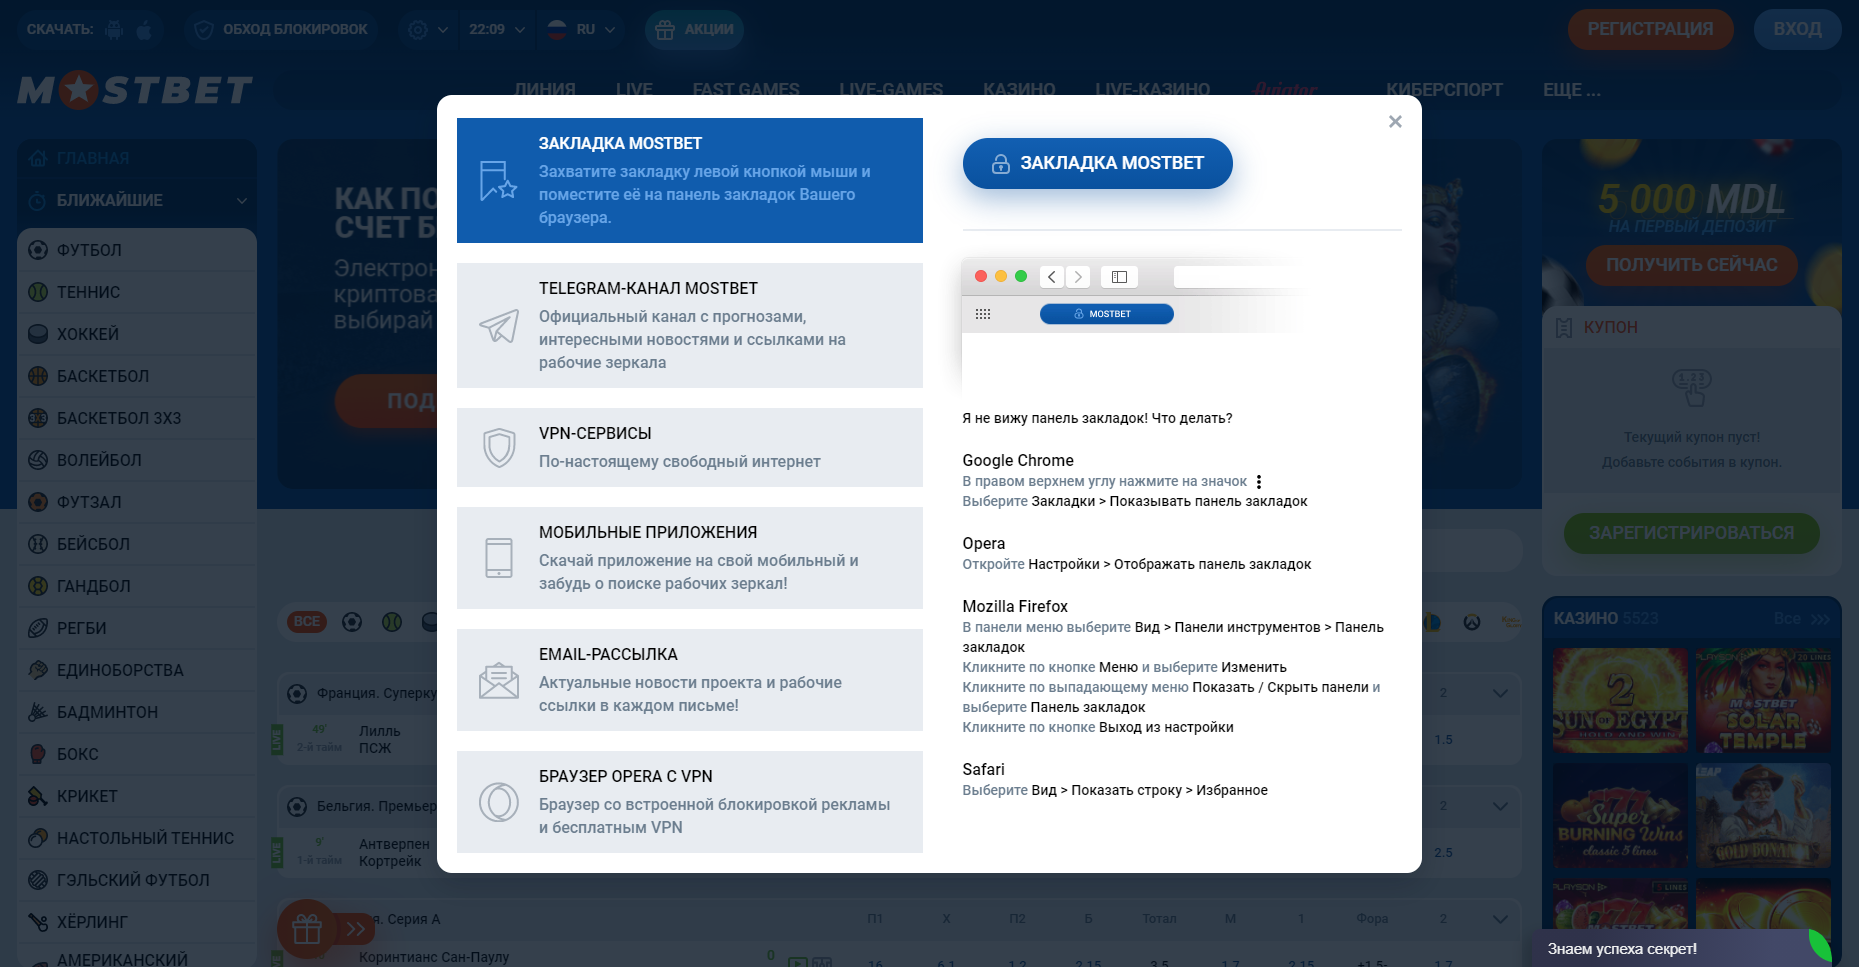Click the Единоборства icon

pos(38,670)
